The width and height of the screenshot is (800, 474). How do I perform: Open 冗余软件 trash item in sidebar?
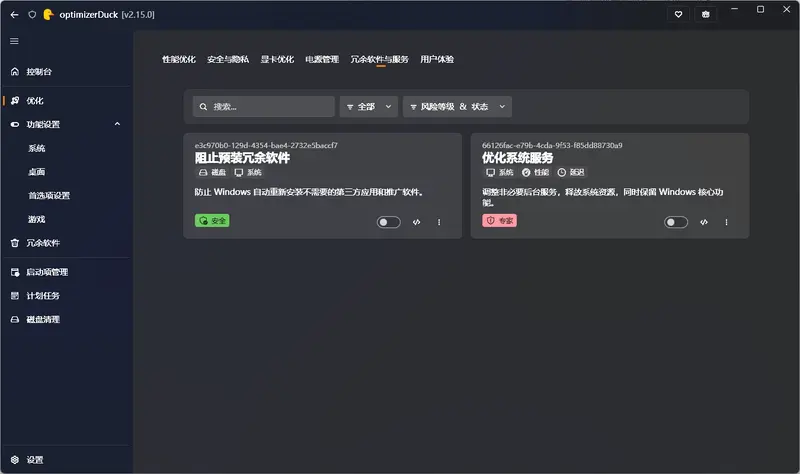pyautogui.click(x=66, y=243)
